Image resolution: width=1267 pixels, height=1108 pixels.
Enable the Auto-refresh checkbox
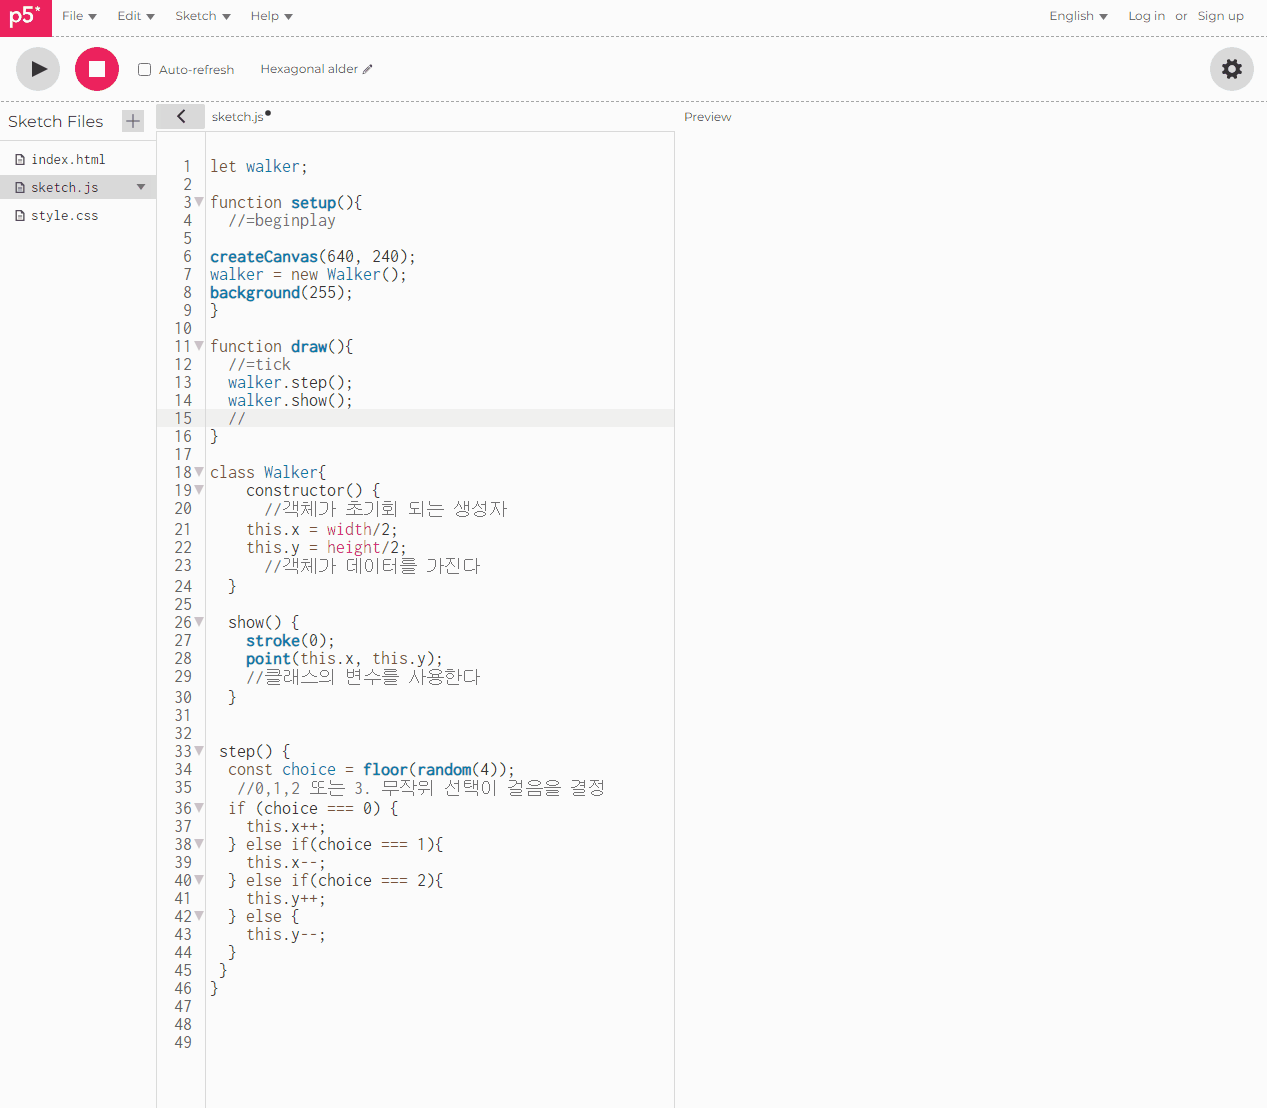tap(145, 69)
